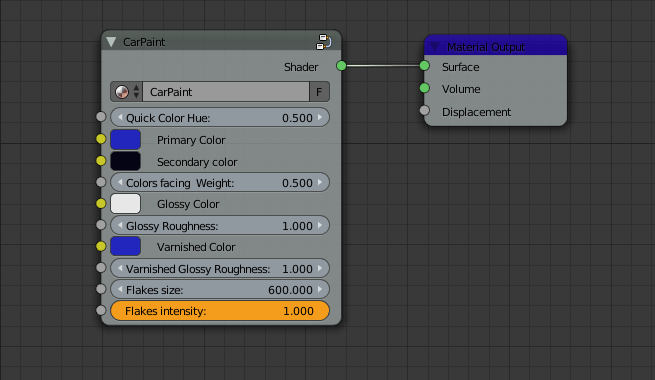Increase Flakes size with right arrow

320,289
